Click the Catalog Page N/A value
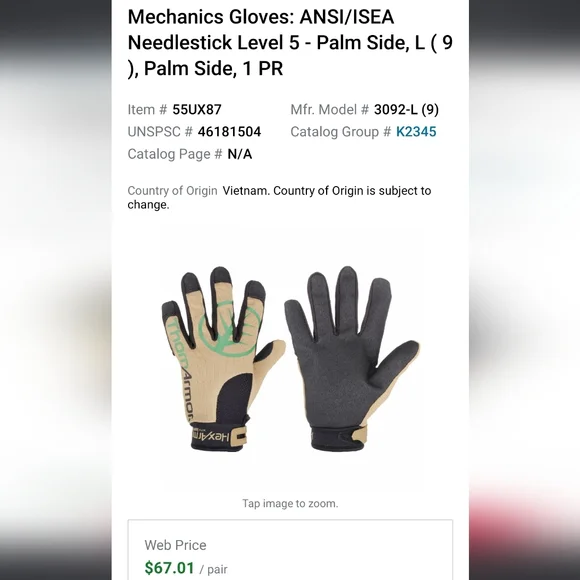This screenshot has width=580, height=580. [x=240, y=154]
